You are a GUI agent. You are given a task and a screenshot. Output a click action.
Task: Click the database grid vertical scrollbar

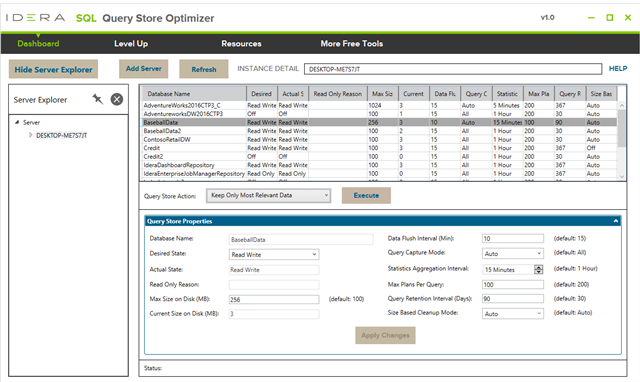click(x=622, y=140)
